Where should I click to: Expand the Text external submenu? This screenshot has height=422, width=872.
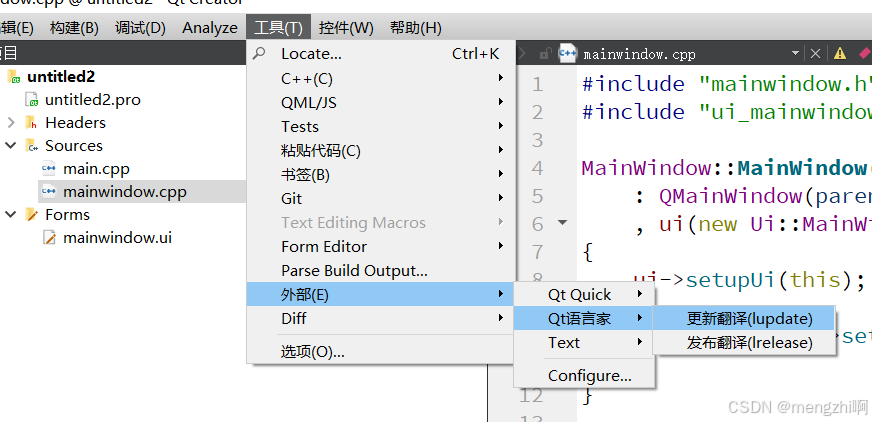coord(584,342)
